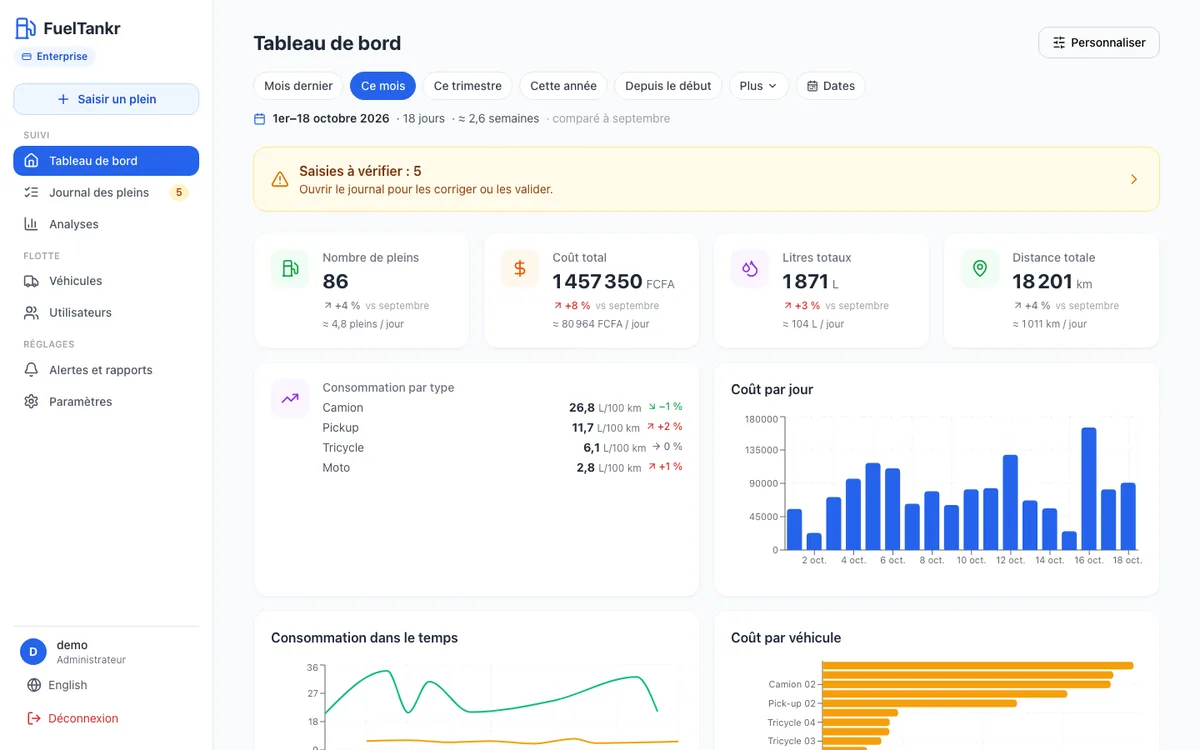
Task: Open the Saisies à vérifier alert chevron
Action: tap(1134, 180)
